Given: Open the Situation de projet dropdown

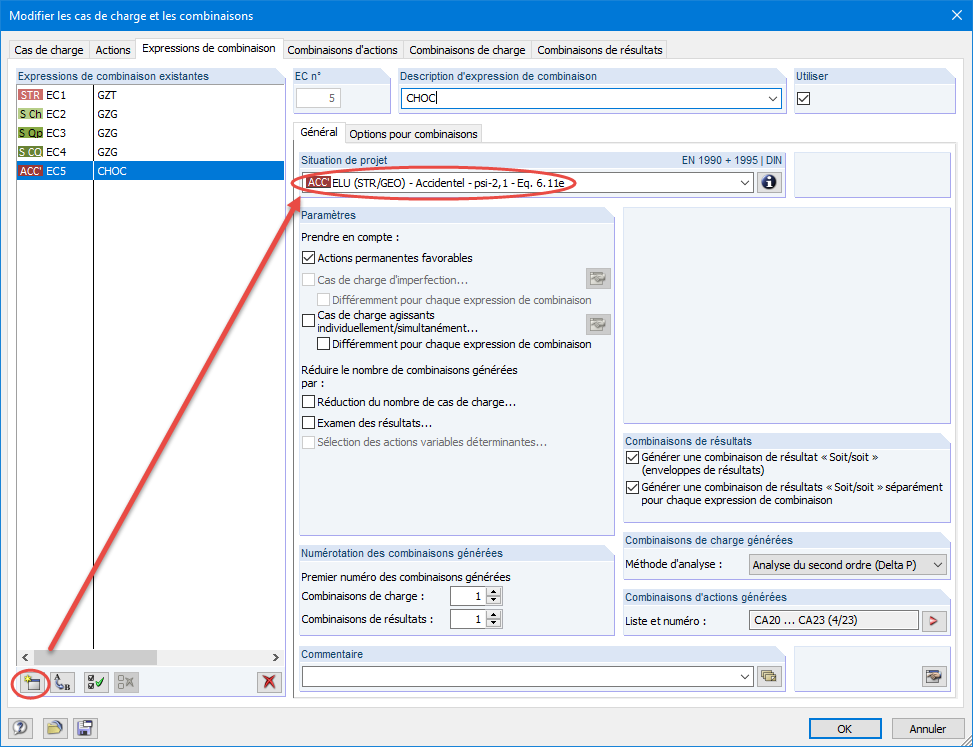Looking at the screenshot, I should [x=745, y=183].
